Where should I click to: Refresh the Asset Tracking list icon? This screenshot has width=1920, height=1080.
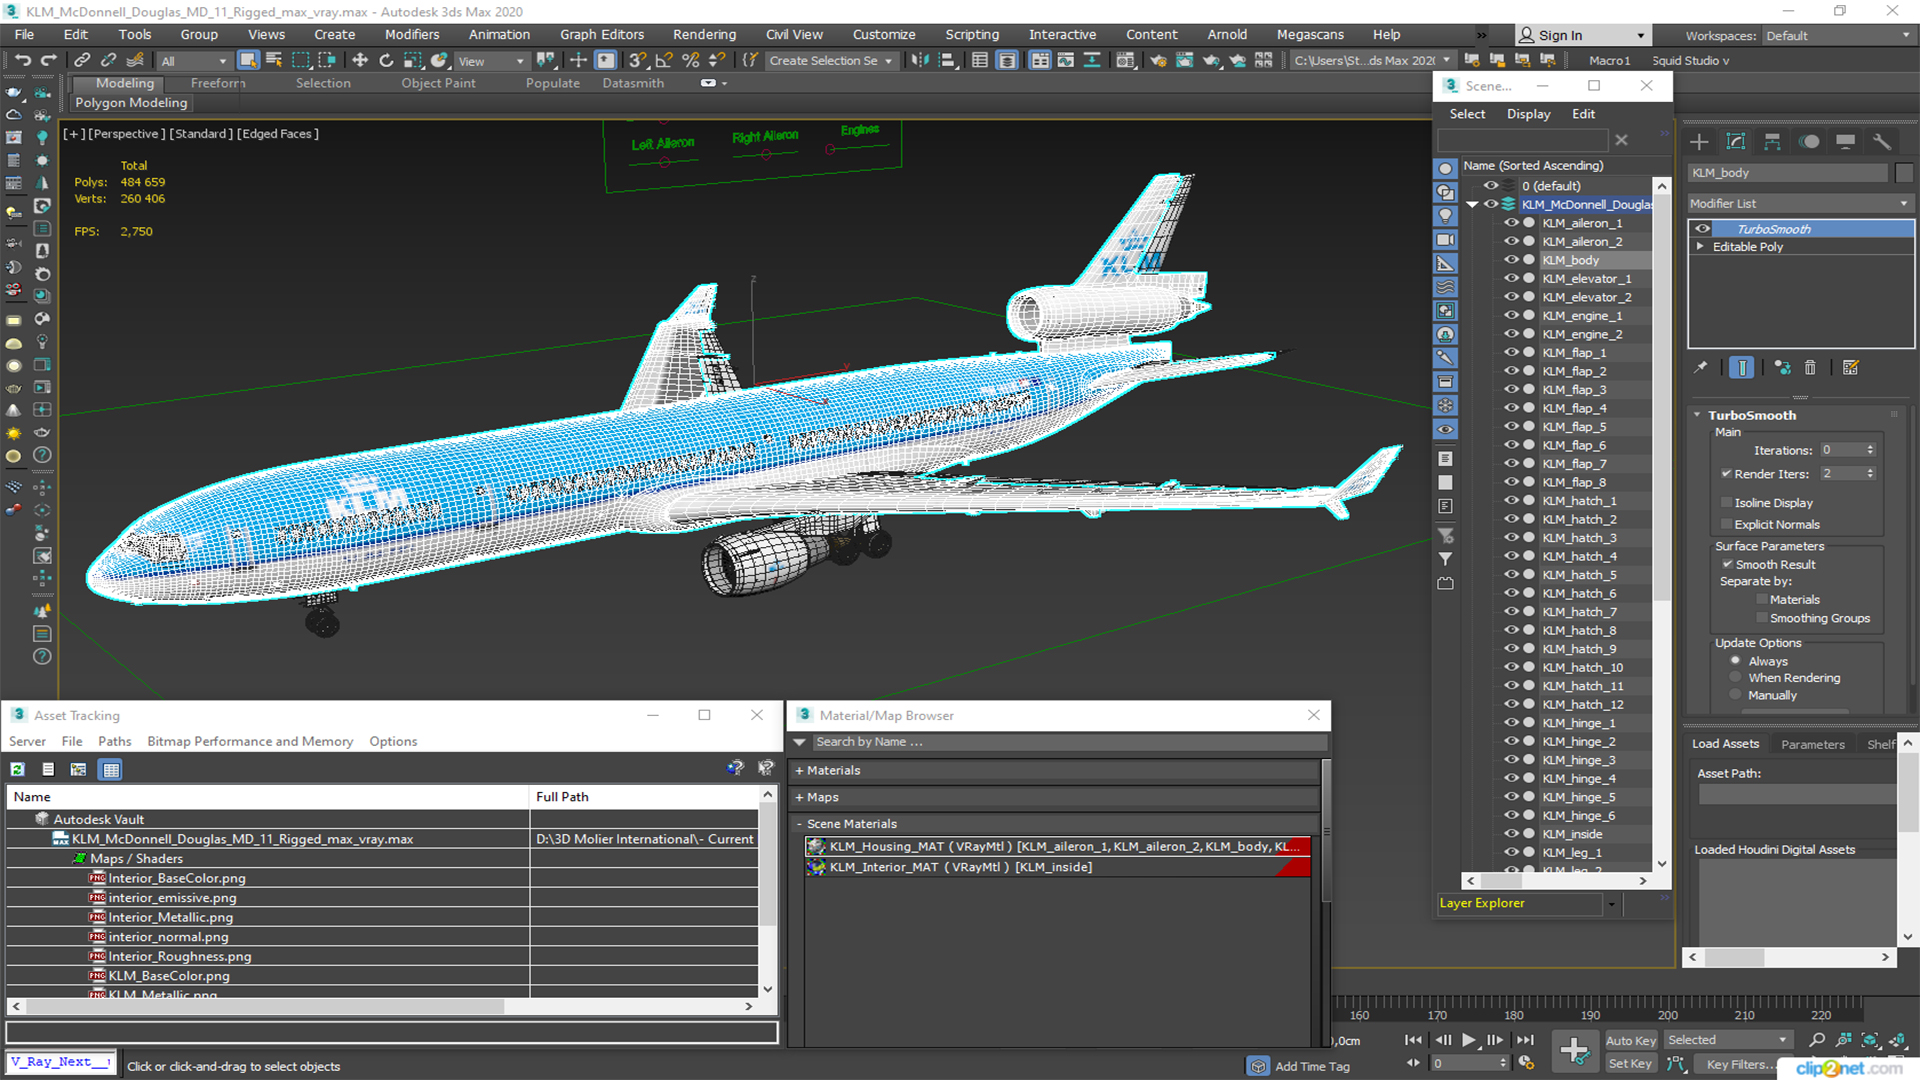point(17,769)
